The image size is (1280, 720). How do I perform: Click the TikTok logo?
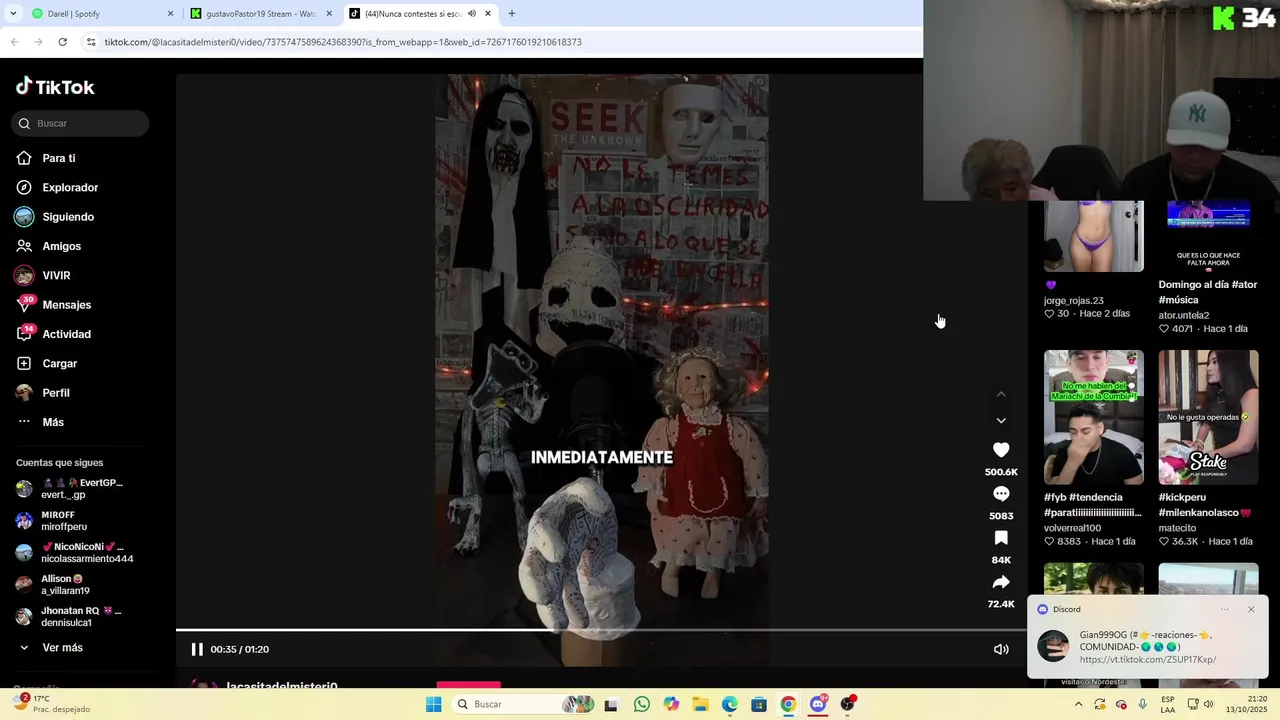[55, 87]
